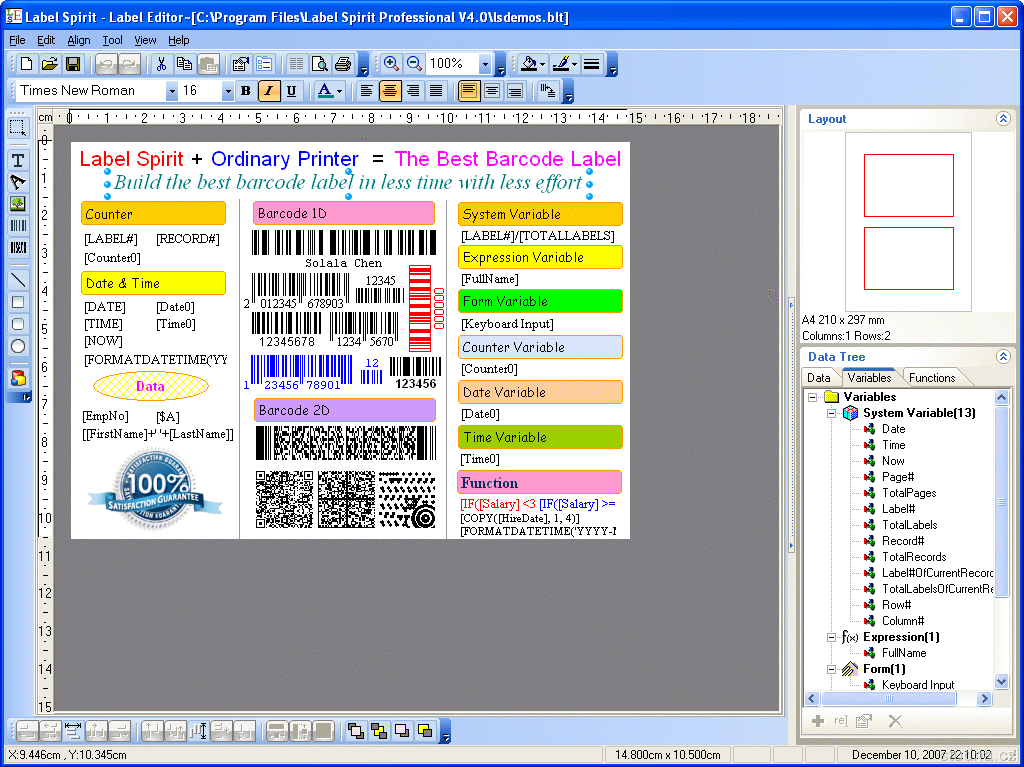The width and height of the screenshot is (1024, 767).
Task: Open the font color picker arrow
Action: (340, 91)
